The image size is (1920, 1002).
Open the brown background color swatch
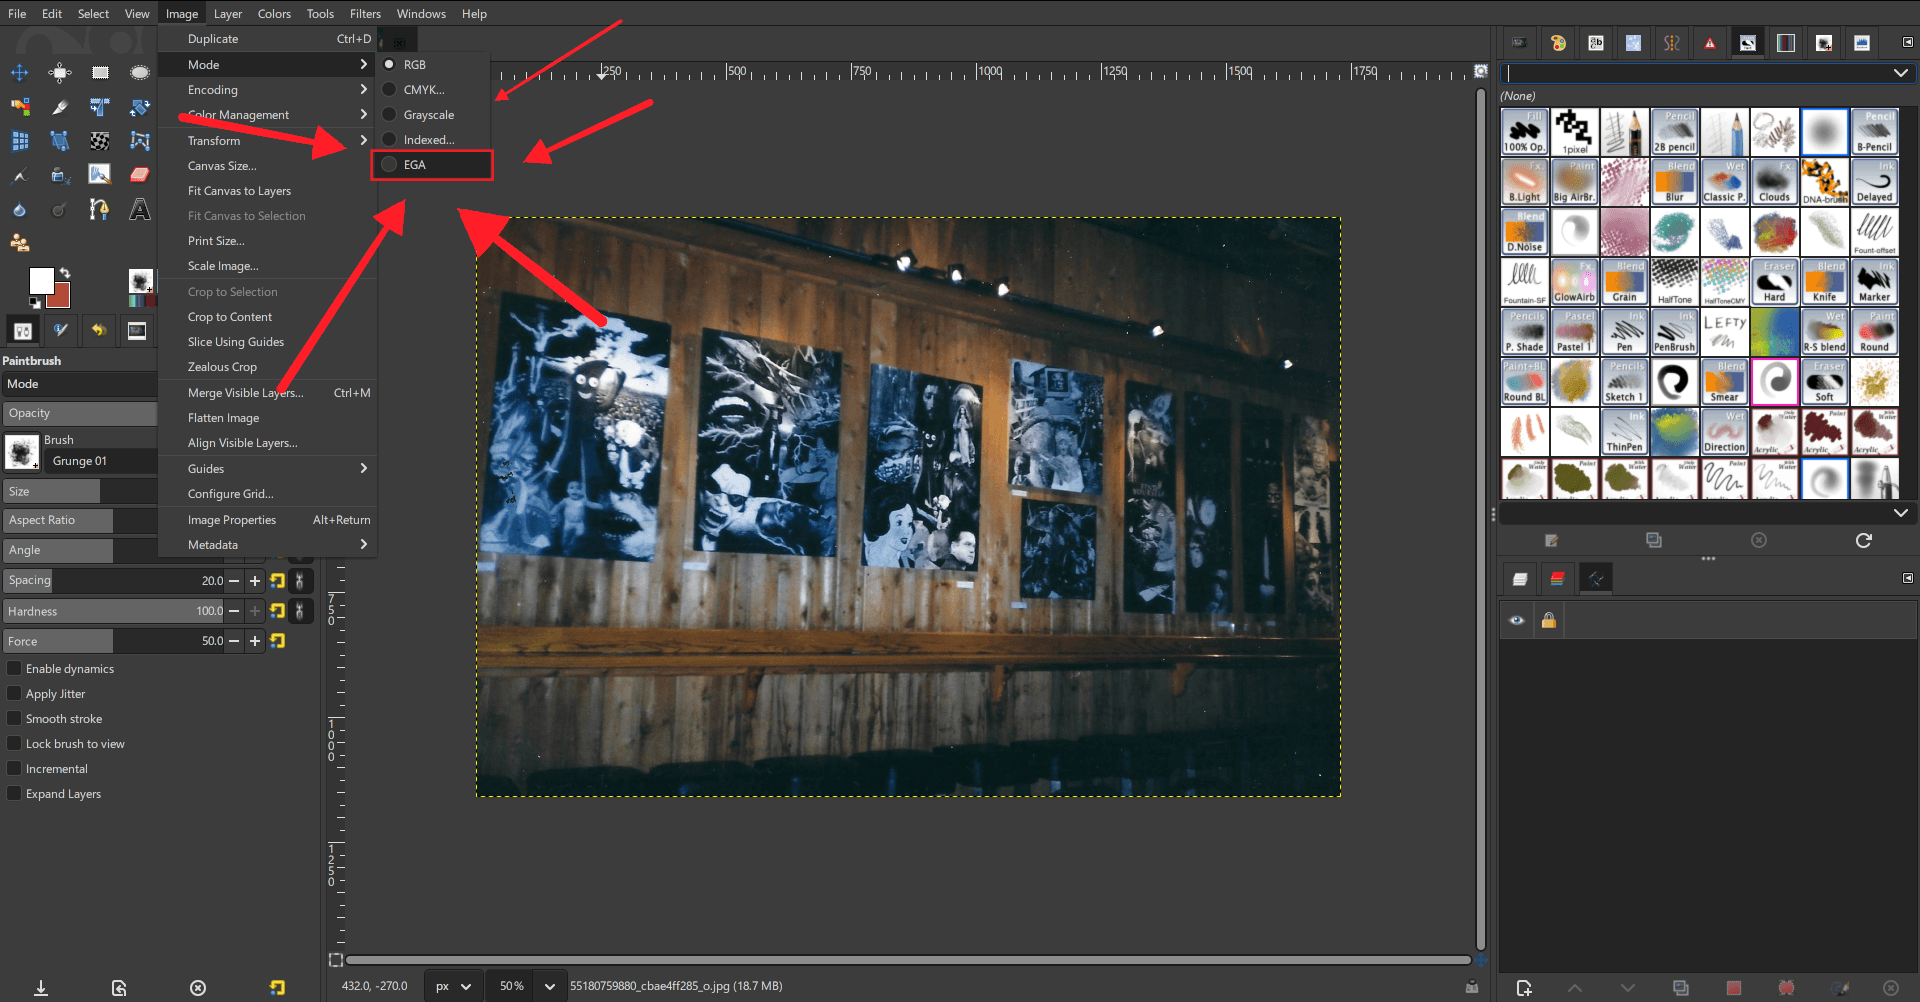(x=60, y=297)
